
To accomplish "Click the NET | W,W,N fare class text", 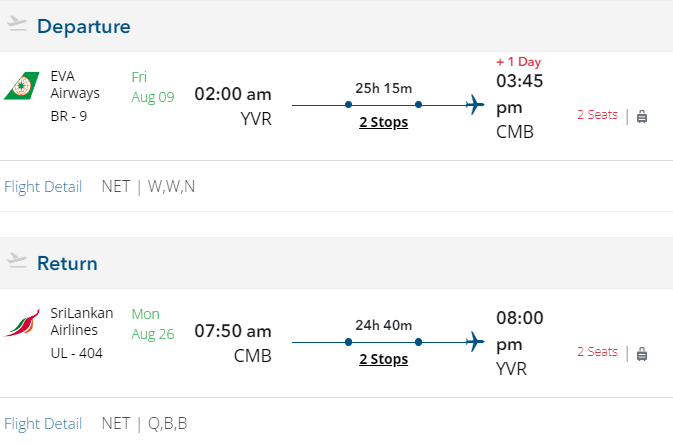I will pyautogui.click(x=148, y=186).
